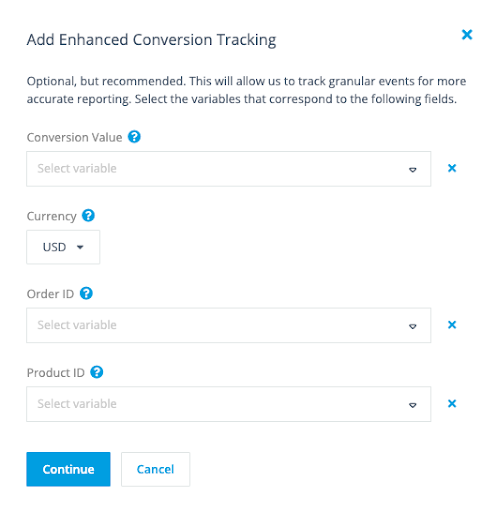Image resolution: width=497 pixels, height=512 pixels.
Task: Open help for Conversion Value
Action: pos(134,137)
